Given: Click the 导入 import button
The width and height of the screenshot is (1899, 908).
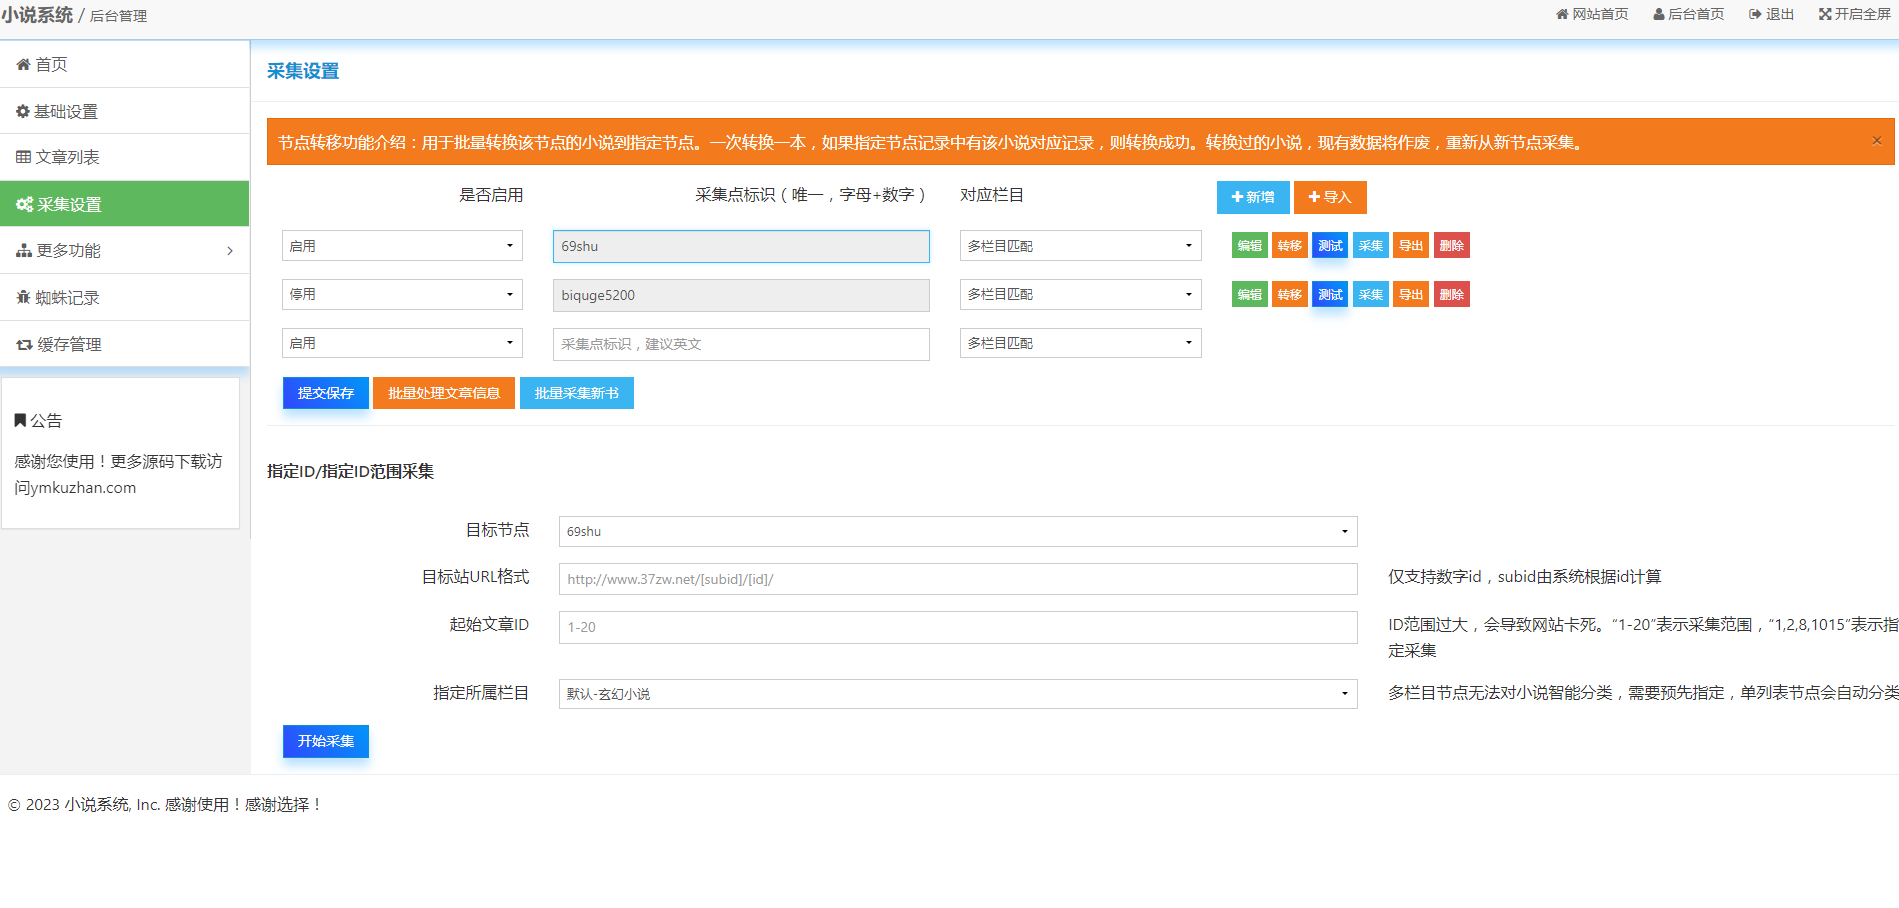Looking at the screenshot, I should point(1330,197).
